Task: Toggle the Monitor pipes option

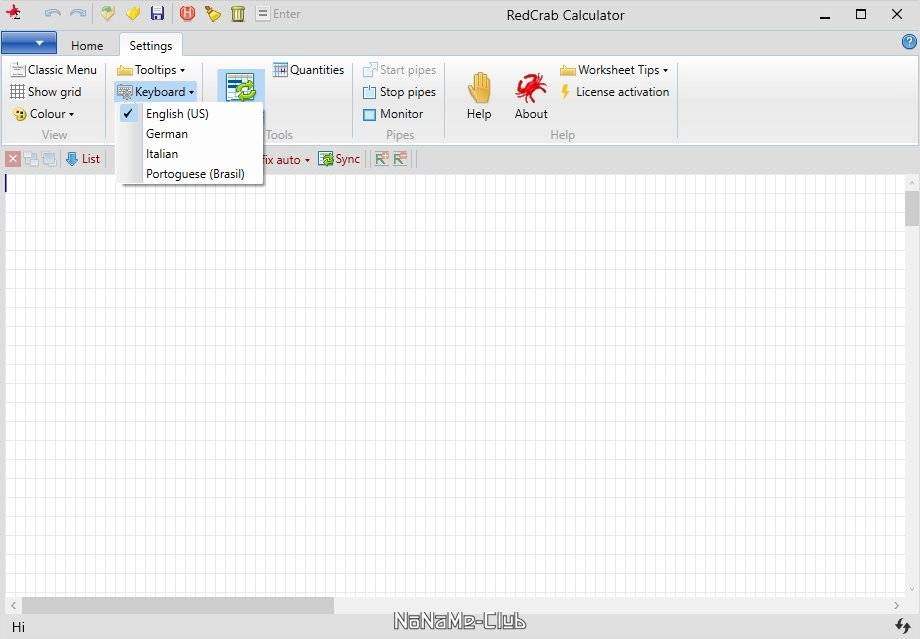Action: click(x=393, y=114)
